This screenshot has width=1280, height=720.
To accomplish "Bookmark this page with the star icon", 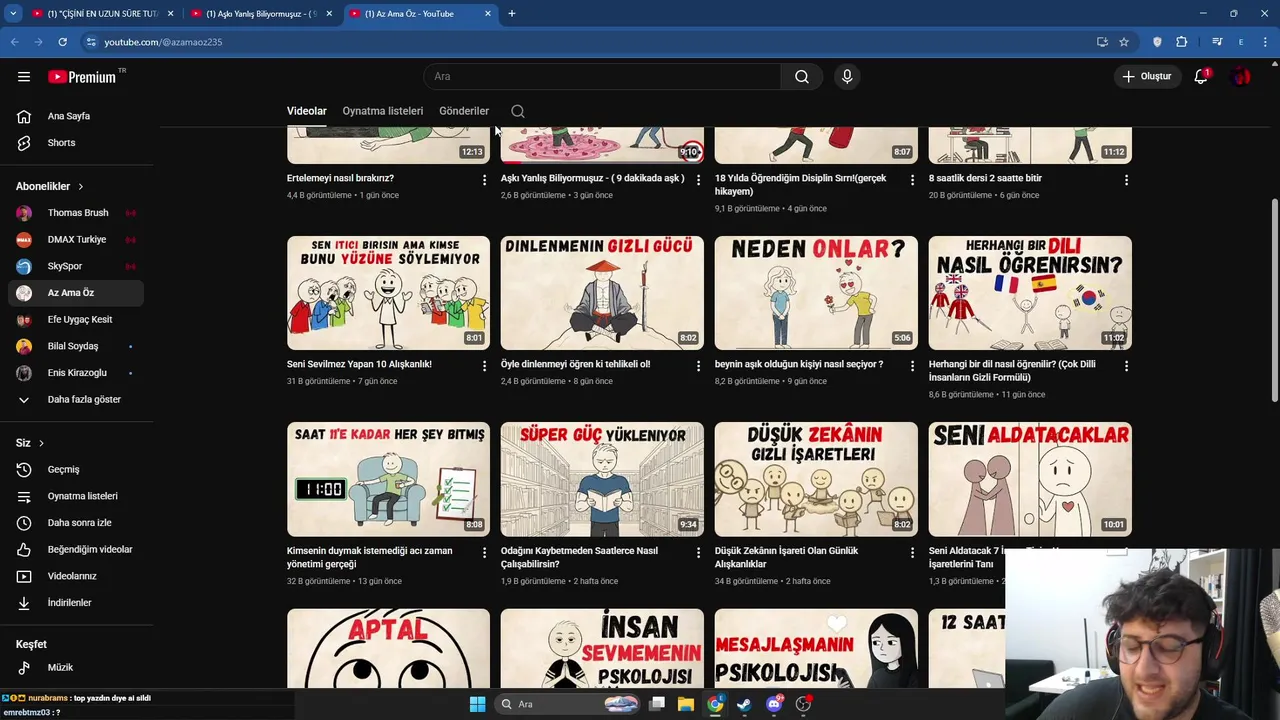I will click(1124, 42).
